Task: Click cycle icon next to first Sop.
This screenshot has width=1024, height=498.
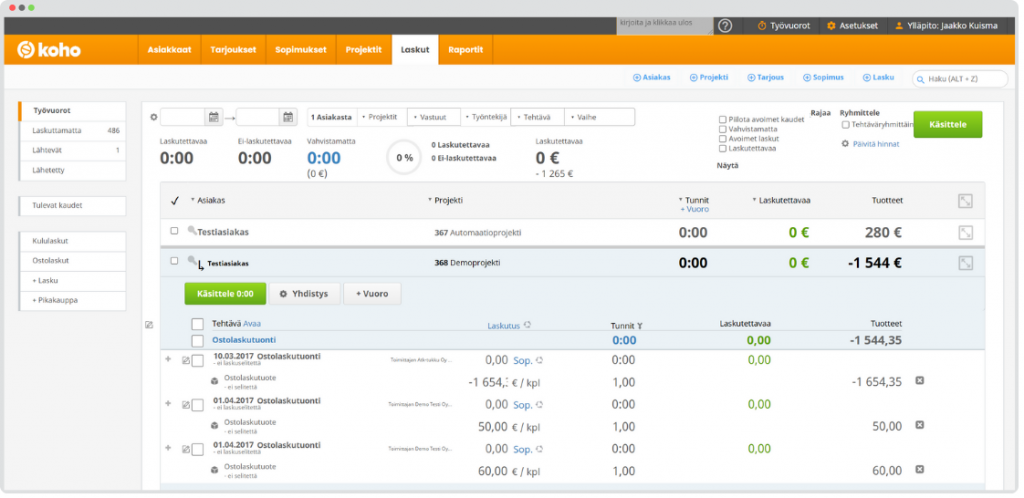Action: click(x=540, y=360)
